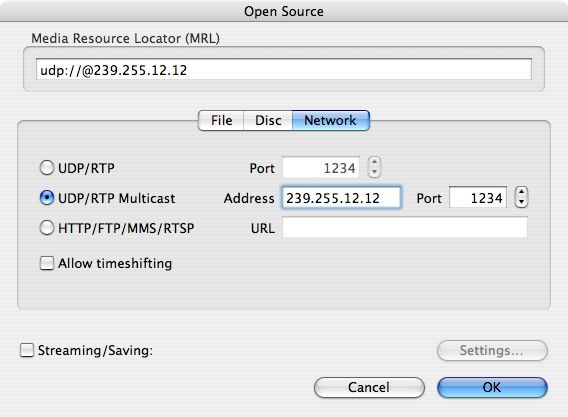
Task: Click the multicast Address field
Action: pos(341,197)
